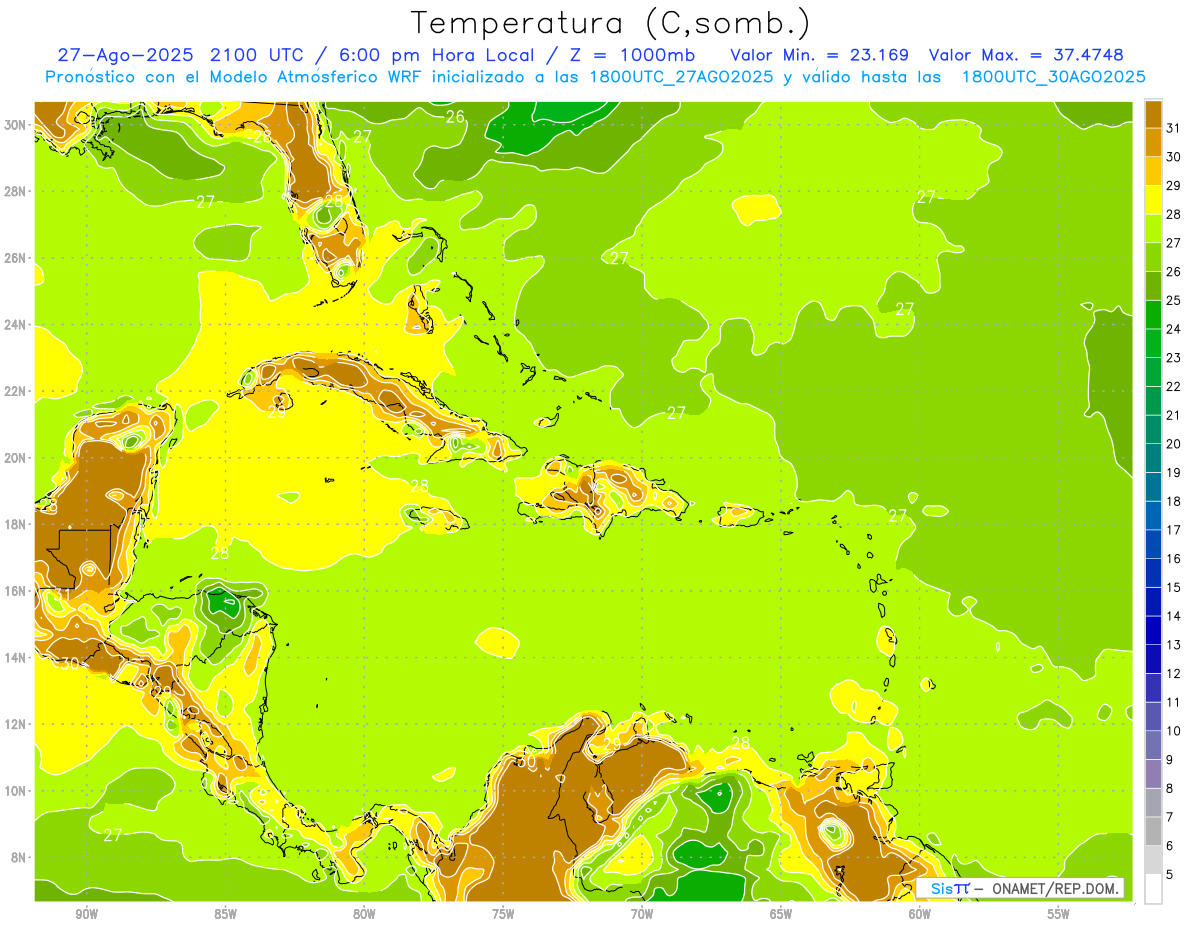Click the color scale label "31"
Viewport: 1200px width, 927px height.
pos(1174,128)
